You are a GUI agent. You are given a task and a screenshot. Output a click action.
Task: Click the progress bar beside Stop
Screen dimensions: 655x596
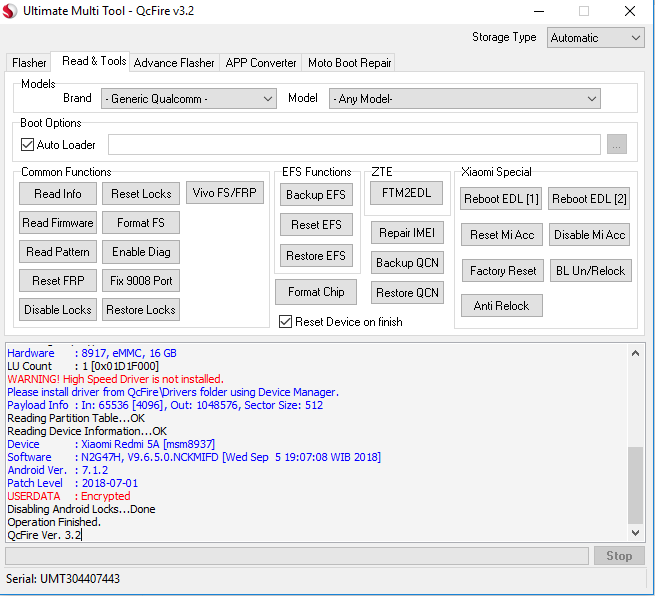point(297,556)
